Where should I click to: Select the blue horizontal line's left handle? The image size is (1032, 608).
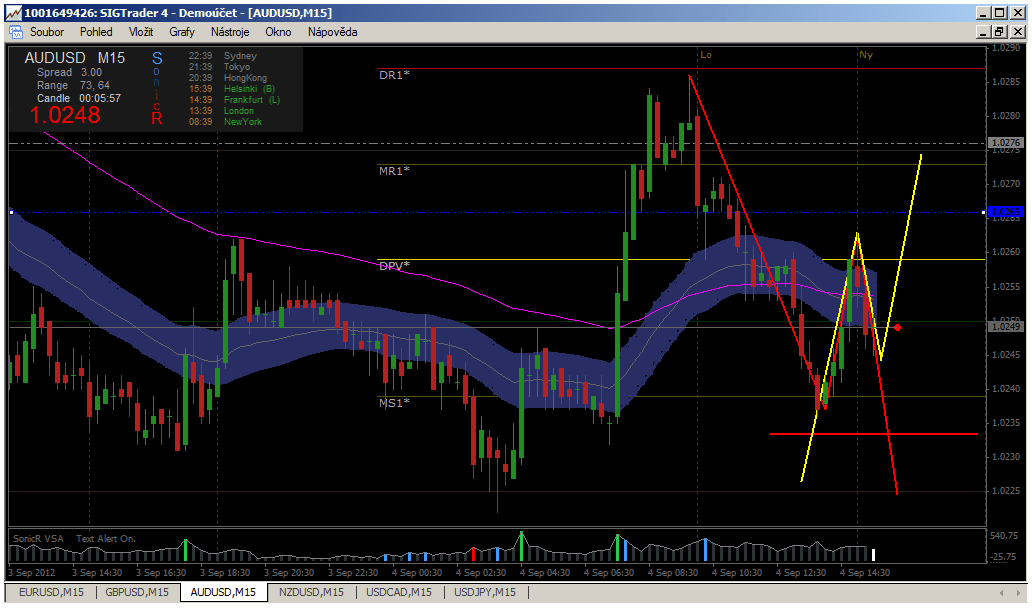[11, 212]
